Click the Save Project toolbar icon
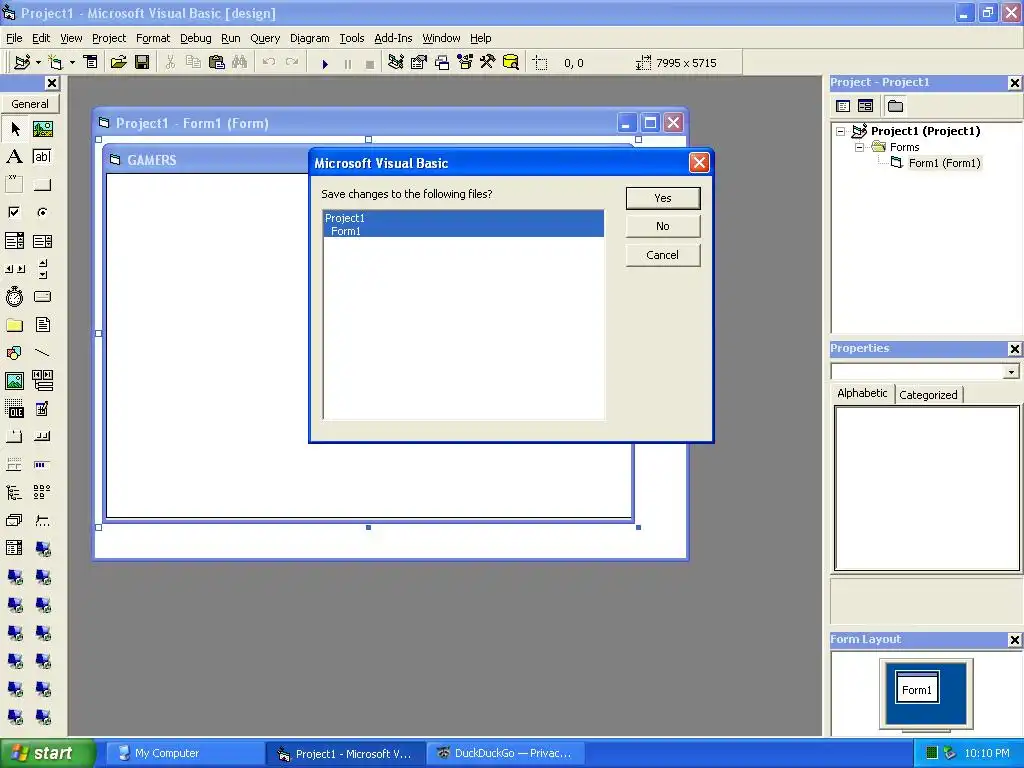Image resolution: width=1024 pixels, height=768 pixels. [142, 63]
